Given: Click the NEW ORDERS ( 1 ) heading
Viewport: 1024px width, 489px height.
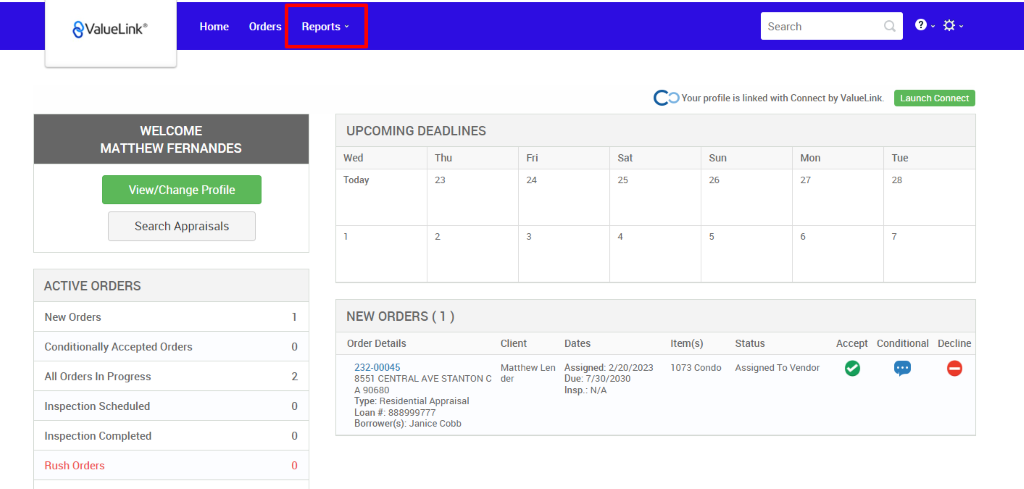Looking at the screenshot, I should click(400, 317).
